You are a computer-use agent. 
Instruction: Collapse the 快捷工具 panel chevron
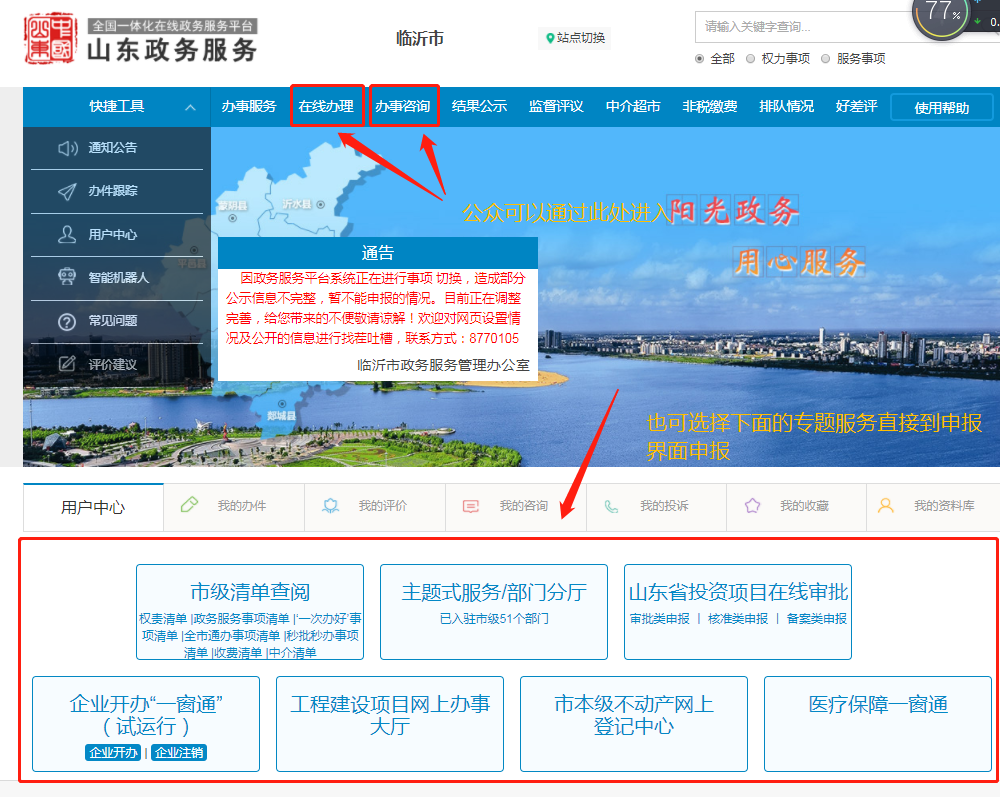pos(190,108)
